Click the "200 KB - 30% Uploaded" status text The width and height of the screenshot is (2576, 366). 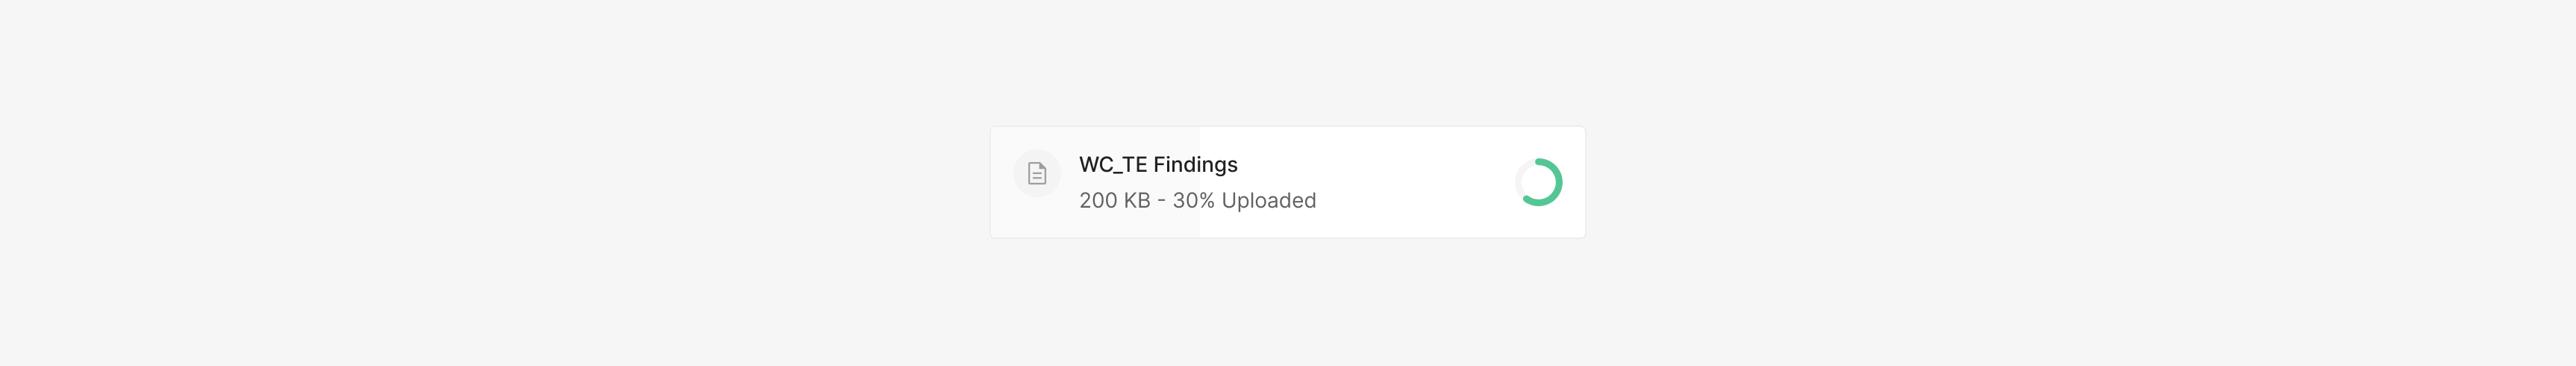[1197, 201]
